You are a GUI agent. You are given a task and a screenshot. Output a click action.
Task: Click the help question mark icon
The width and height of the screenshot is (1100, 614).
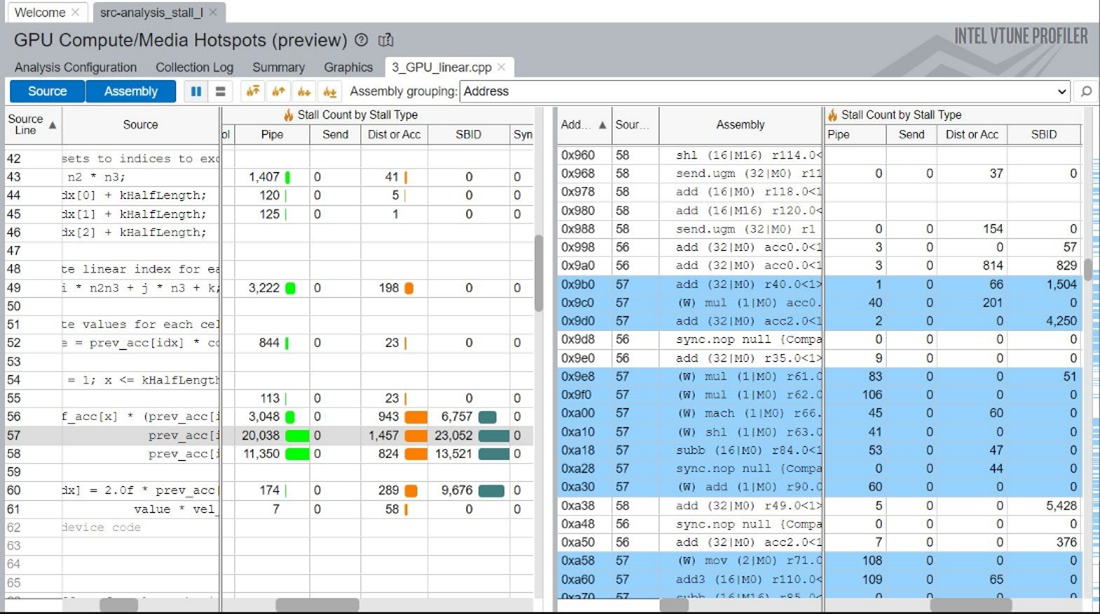click(361, 41)
